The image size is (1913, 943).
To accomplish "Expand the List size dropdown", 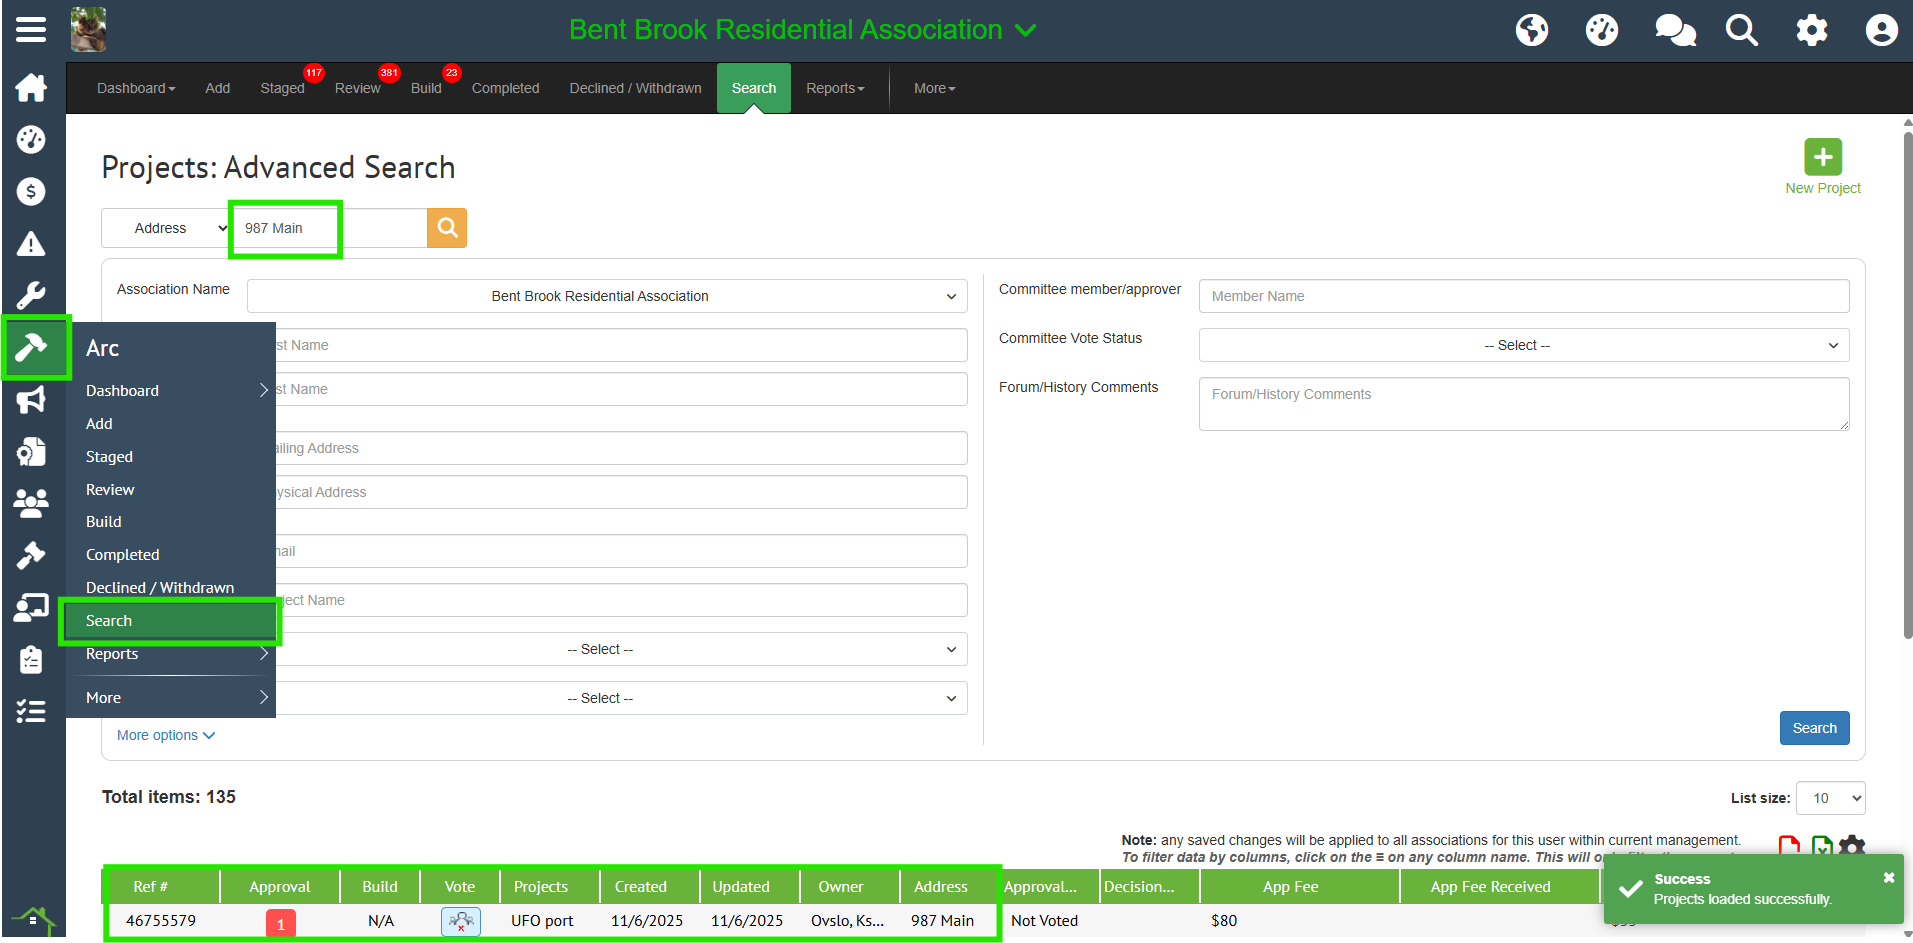I will pyautogui.click(x=1830, y=798).
